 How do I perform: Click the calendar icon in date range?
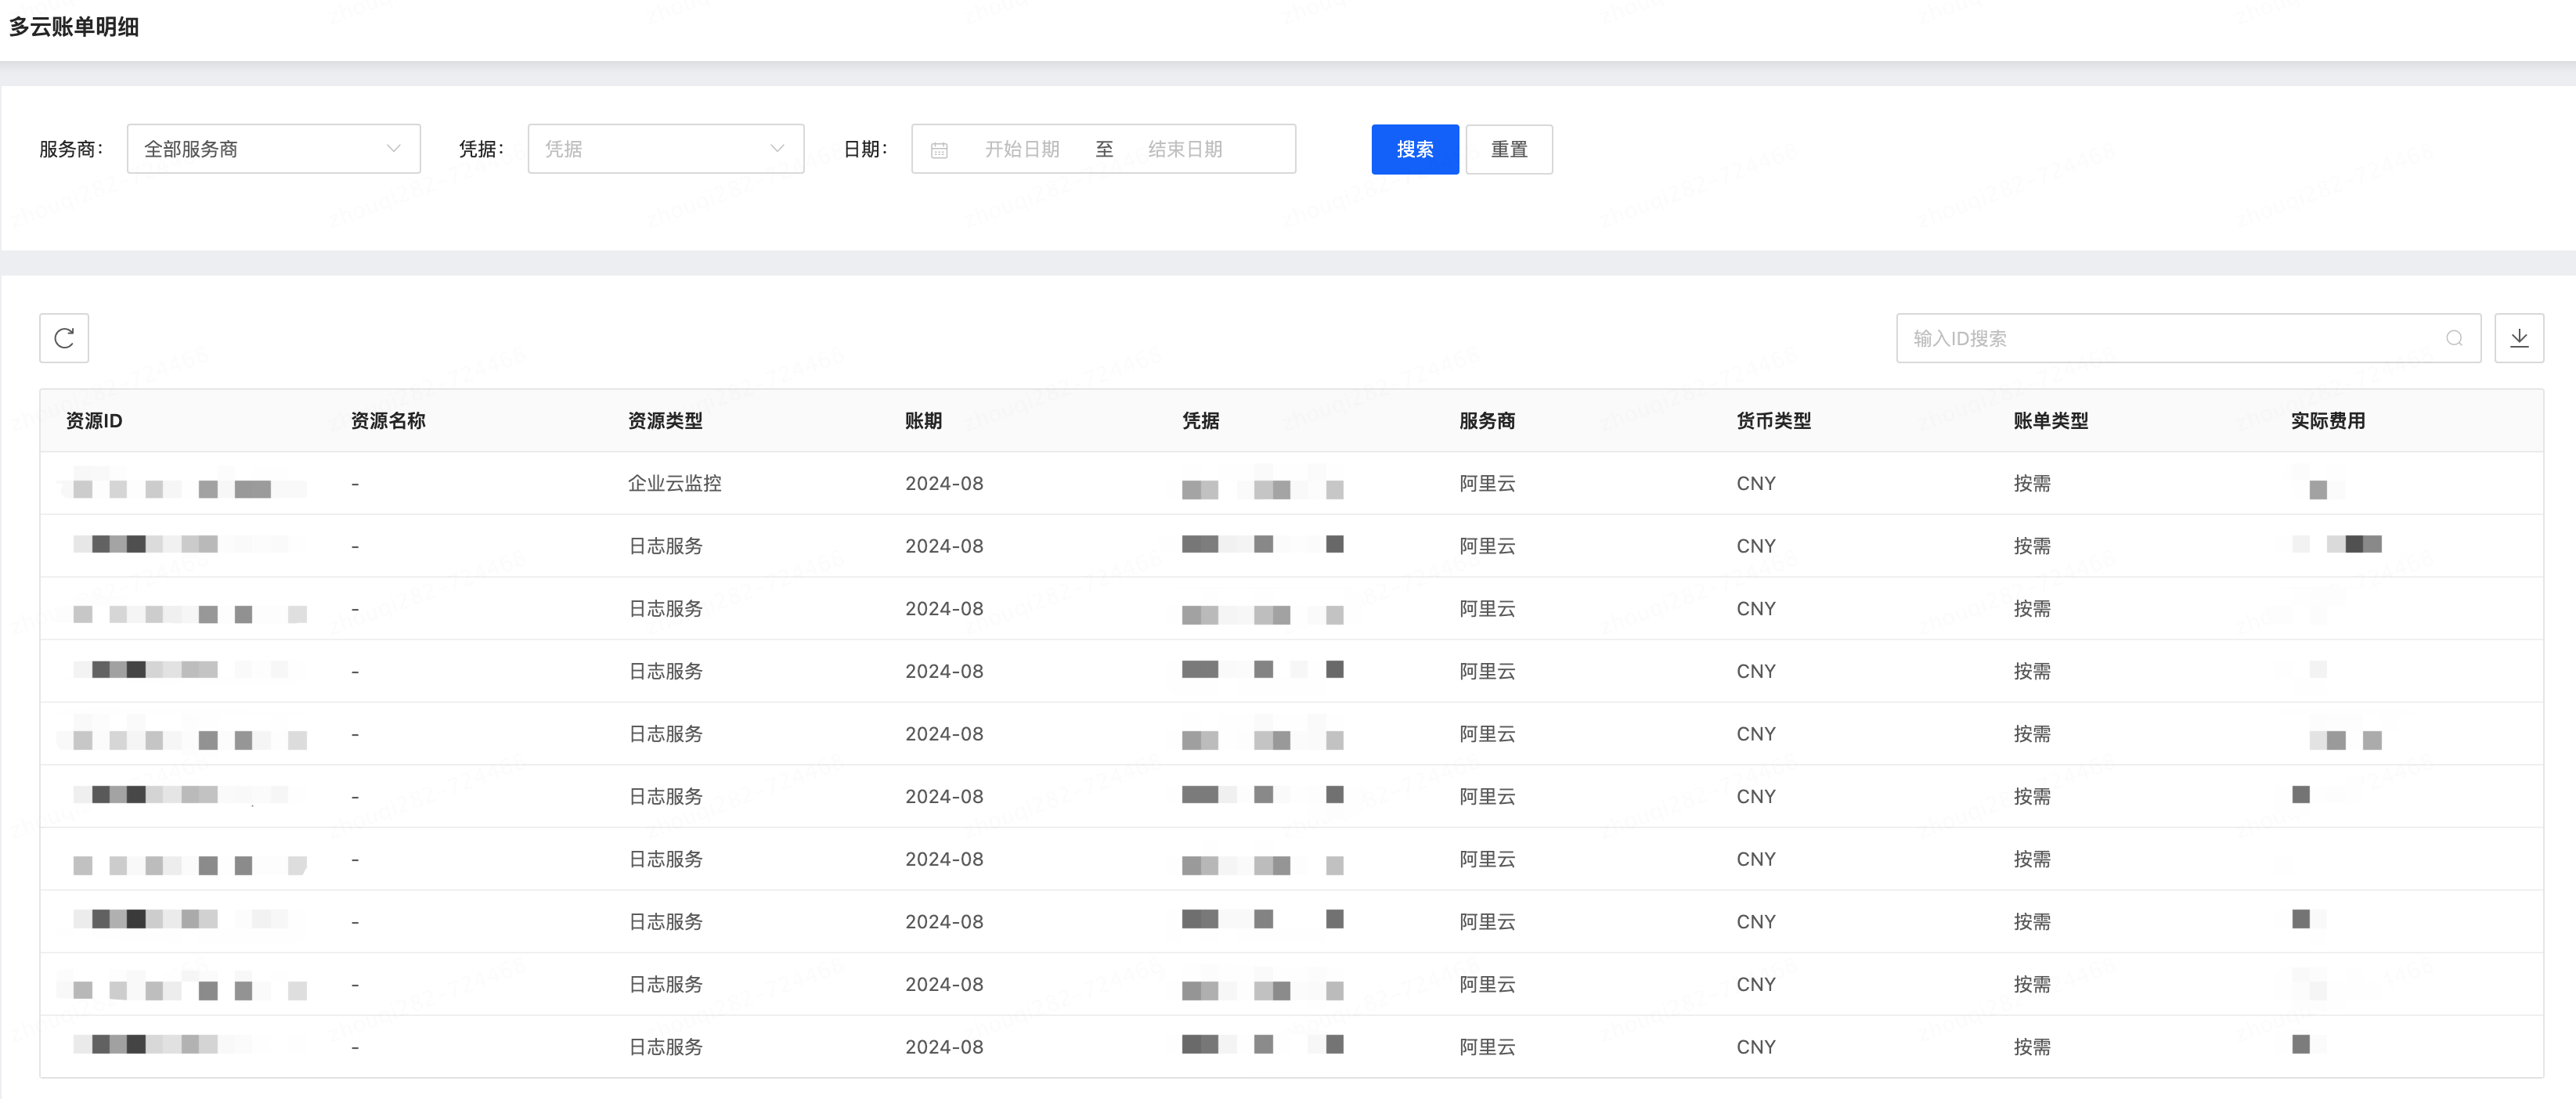pos(939,150)
